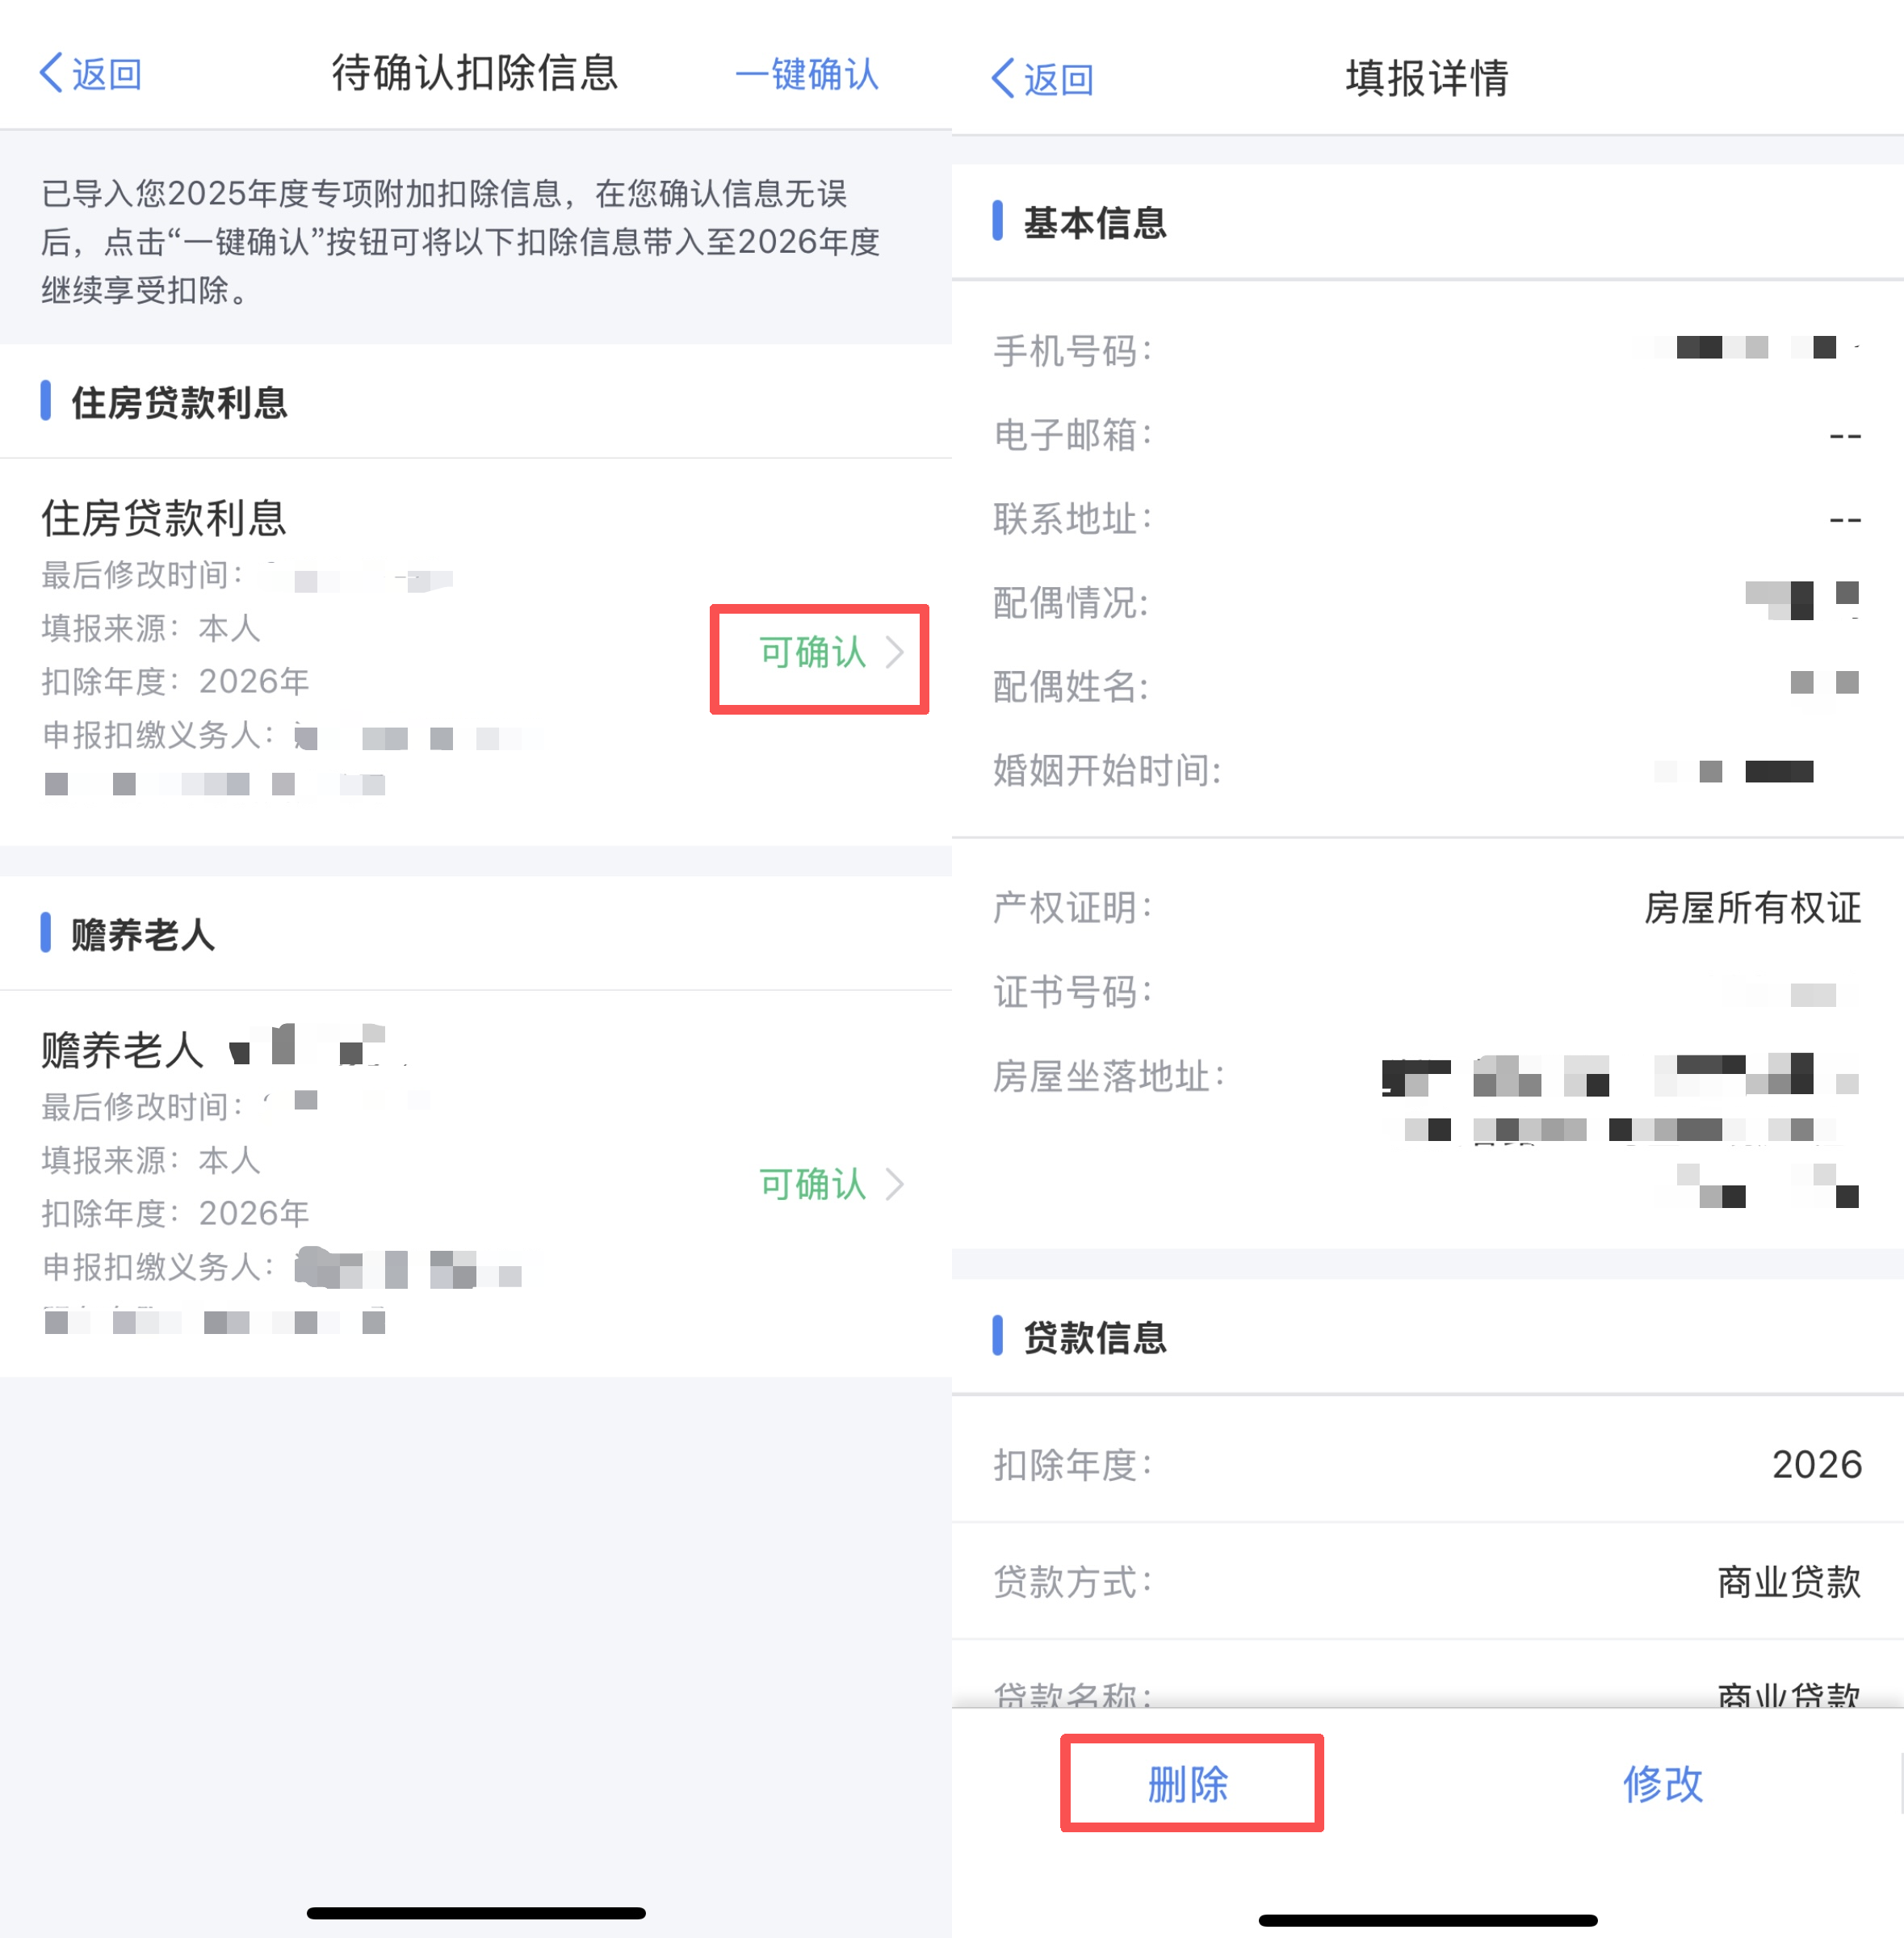The height and width of the screenshot is (1938, 1904).
Task: Tap 删除 to delete this filing
Action: 1189,1784
